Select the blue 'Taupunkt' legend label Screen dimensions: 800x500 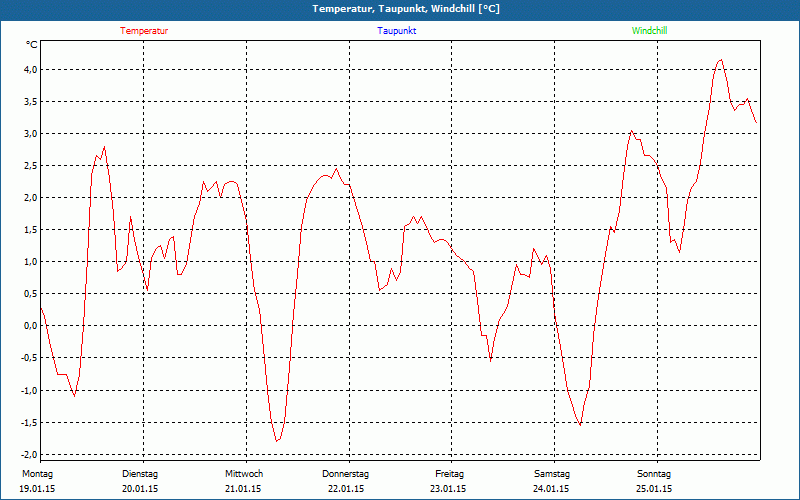point(396,31)
